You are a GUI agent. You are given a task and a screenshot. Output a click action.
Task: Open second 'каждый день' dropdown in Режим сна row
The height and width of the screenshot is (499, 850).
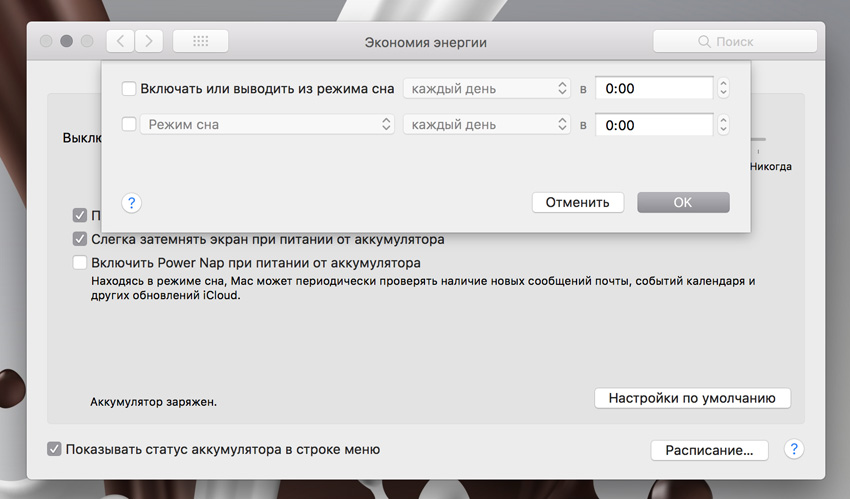487,125
